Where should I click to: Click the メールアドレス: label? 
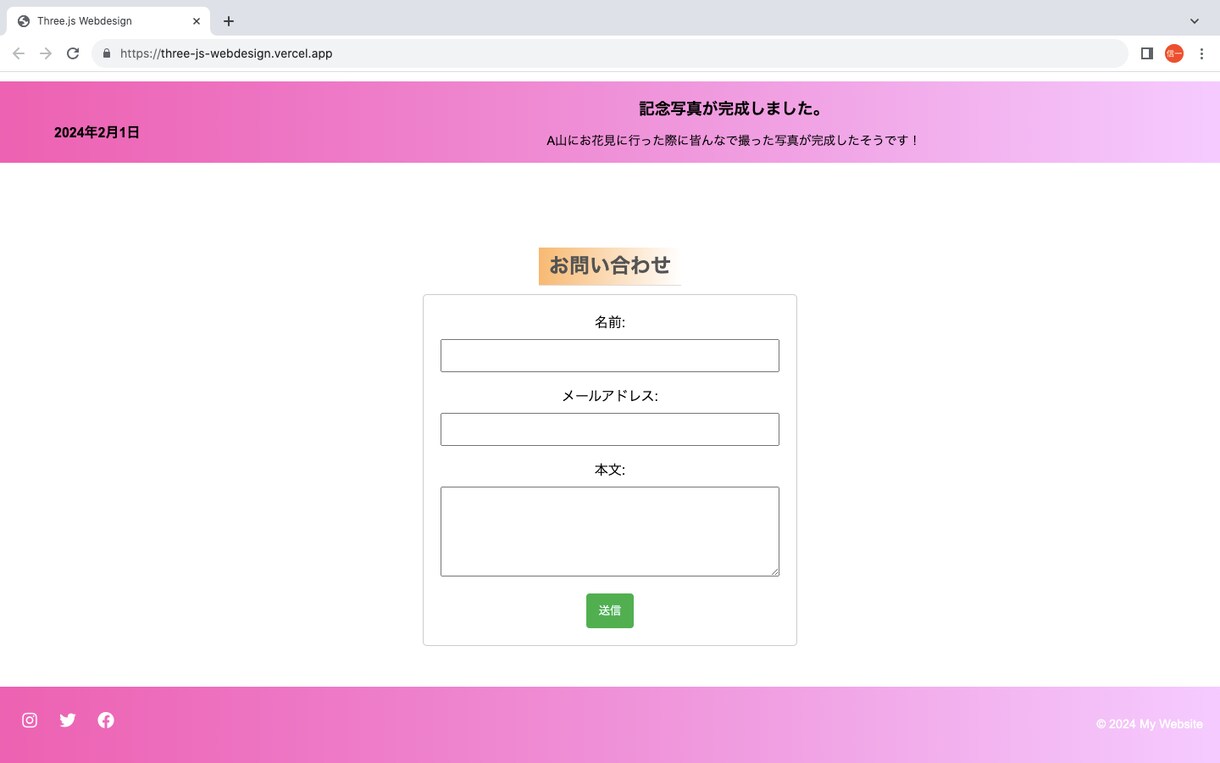point(610,396)
